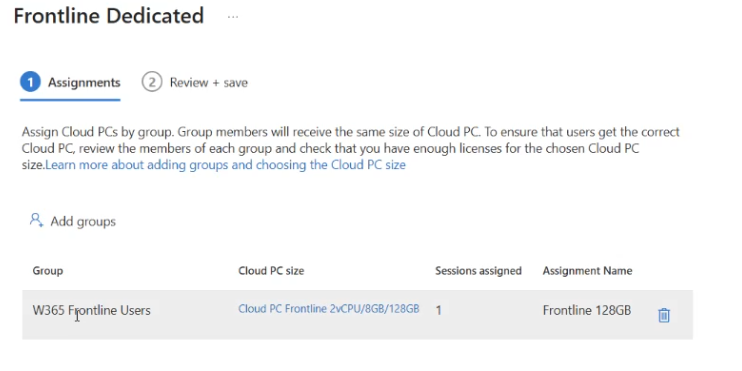Viewport: 742px width, 371px height.
Task: Open Learn more about adding groups link
Action: pyautogui.click(x=225, y=165)
